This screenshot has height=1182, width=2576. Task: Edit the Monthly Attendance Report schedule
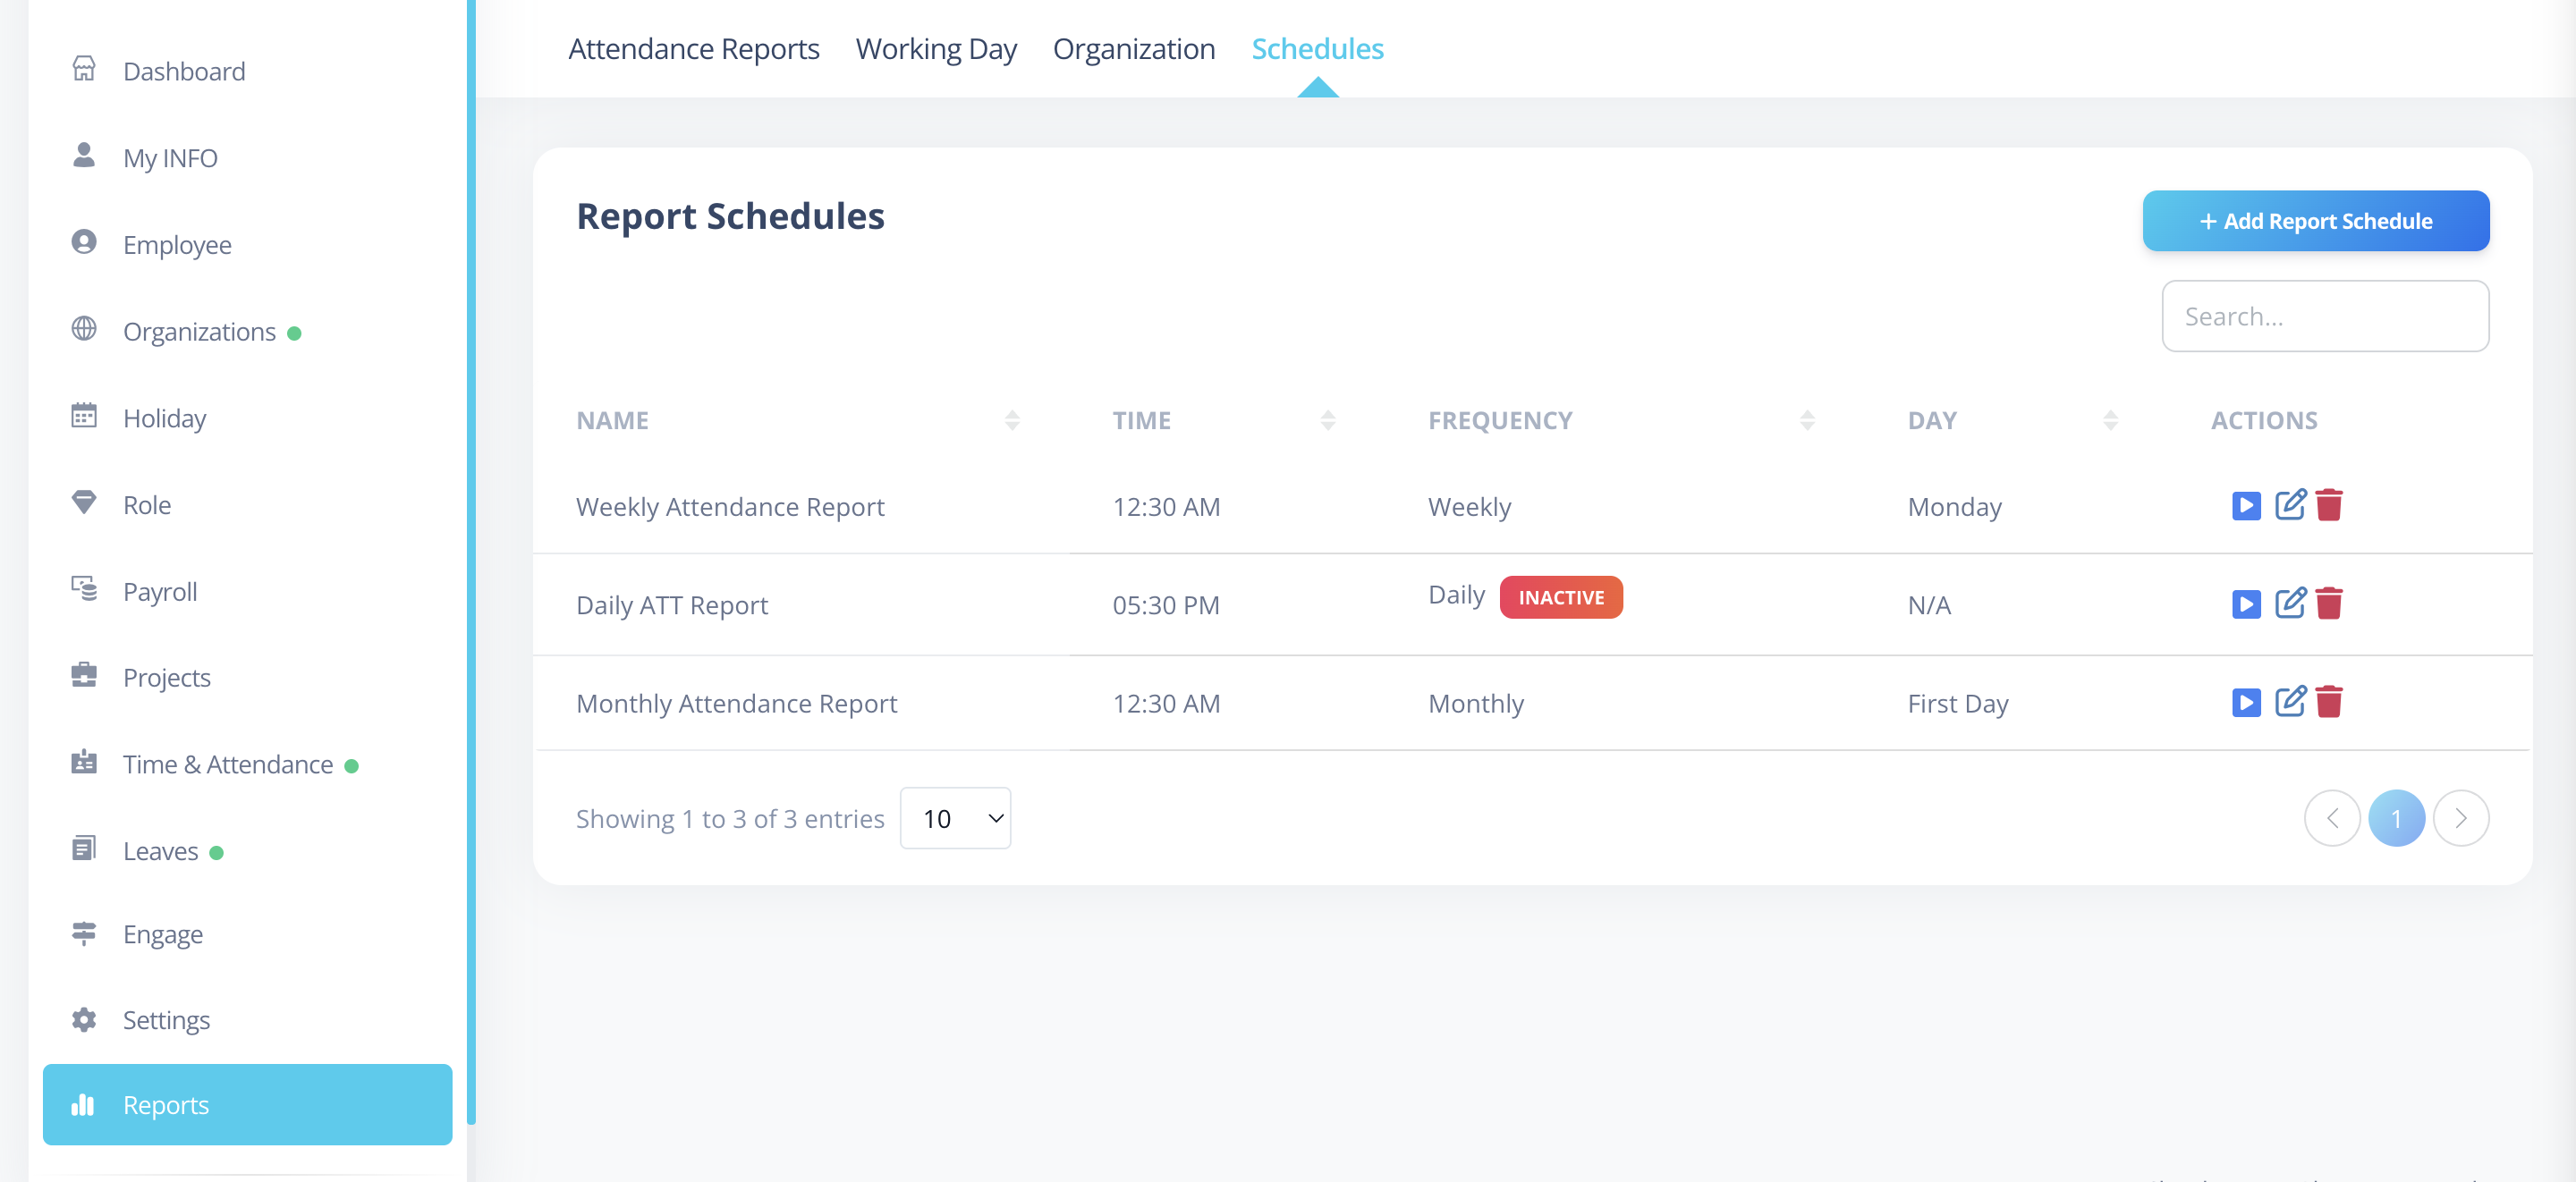click(2289, 701)
